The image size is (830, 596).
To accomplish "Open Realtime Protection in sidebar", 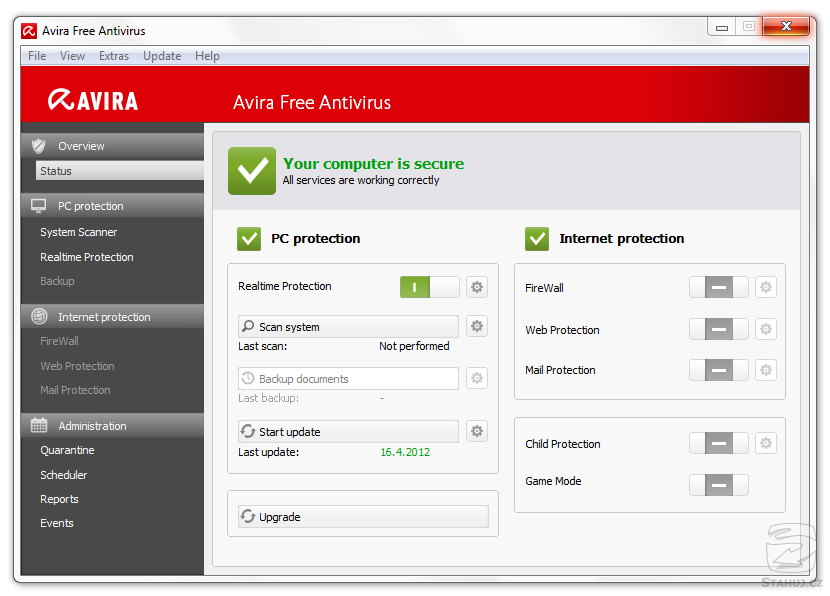I will click(87, 257).
